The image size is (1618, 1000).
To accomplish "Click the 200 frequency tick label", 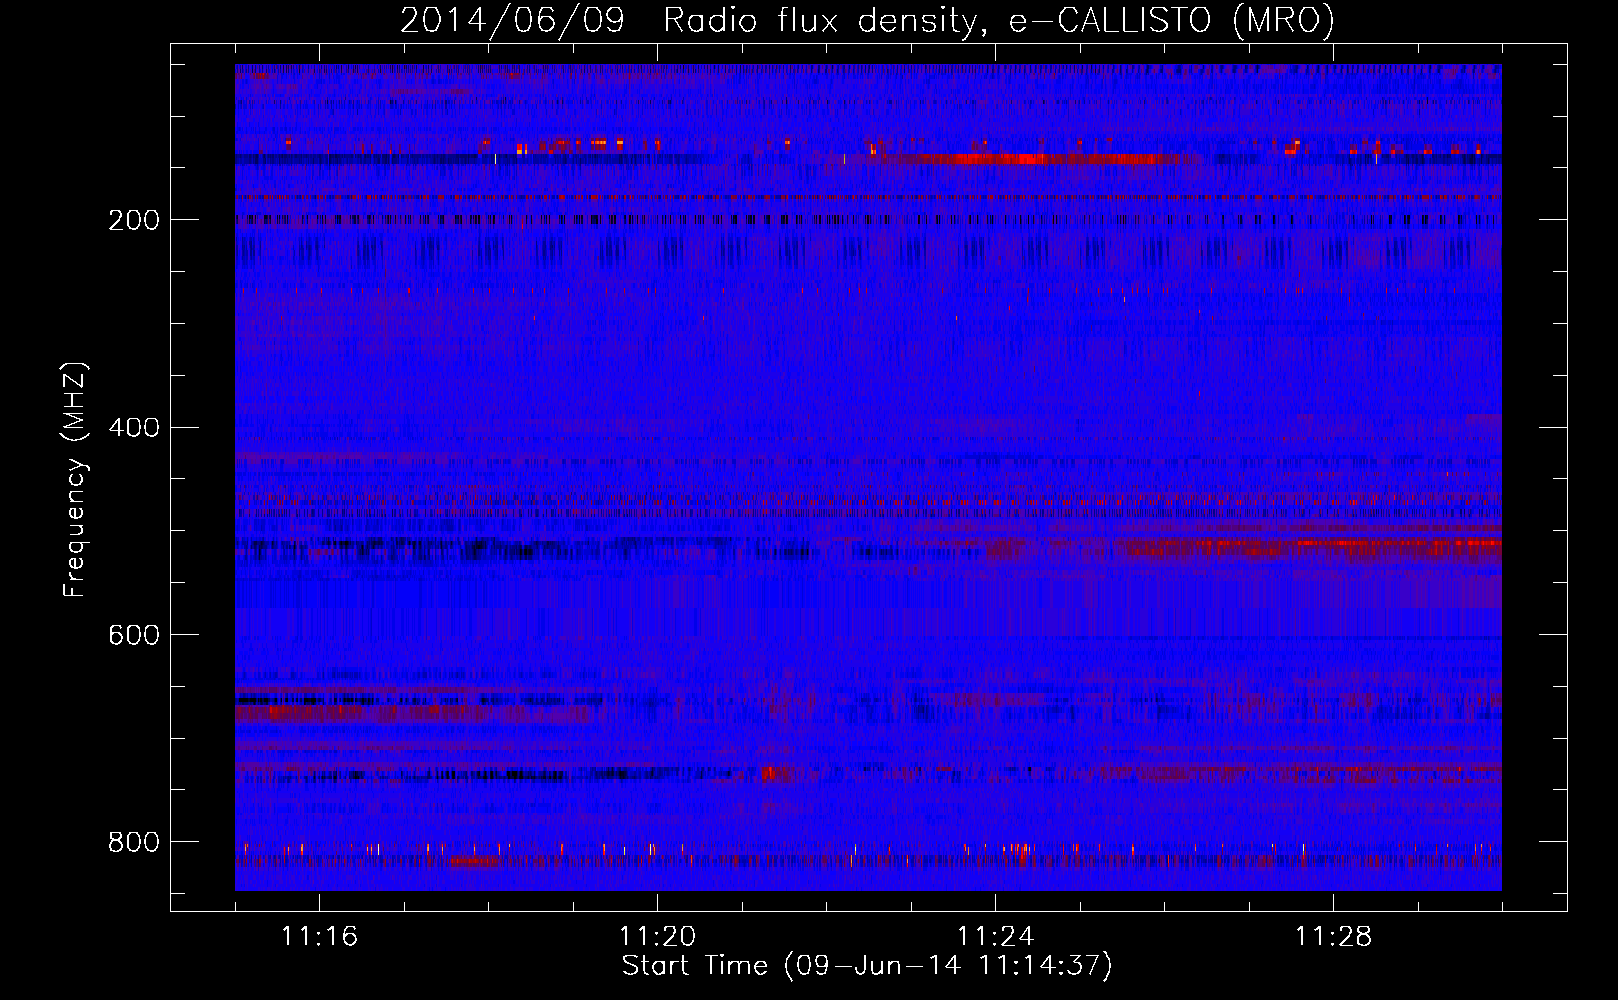I will [x=134, y=220].
